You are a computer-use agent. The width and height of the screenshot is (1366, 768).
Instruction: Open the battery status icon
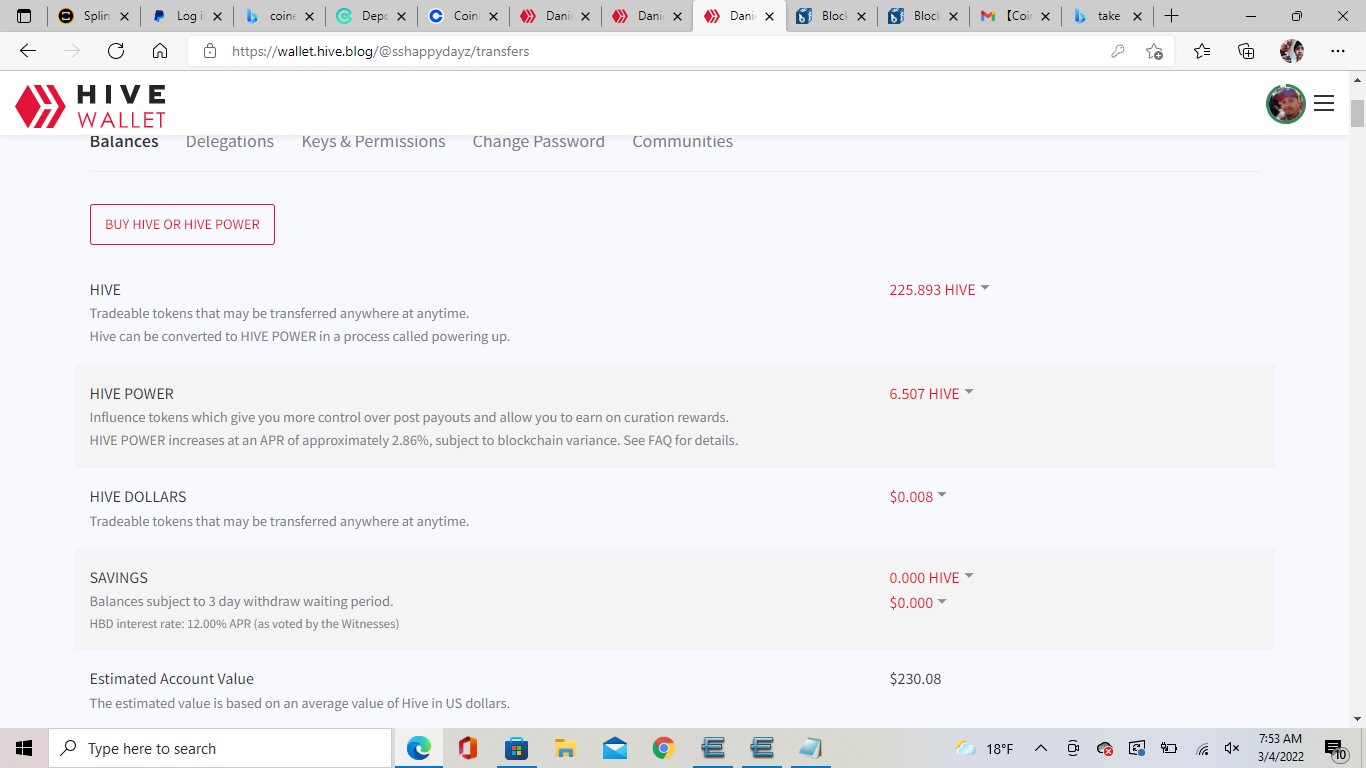click(1169, 748)
